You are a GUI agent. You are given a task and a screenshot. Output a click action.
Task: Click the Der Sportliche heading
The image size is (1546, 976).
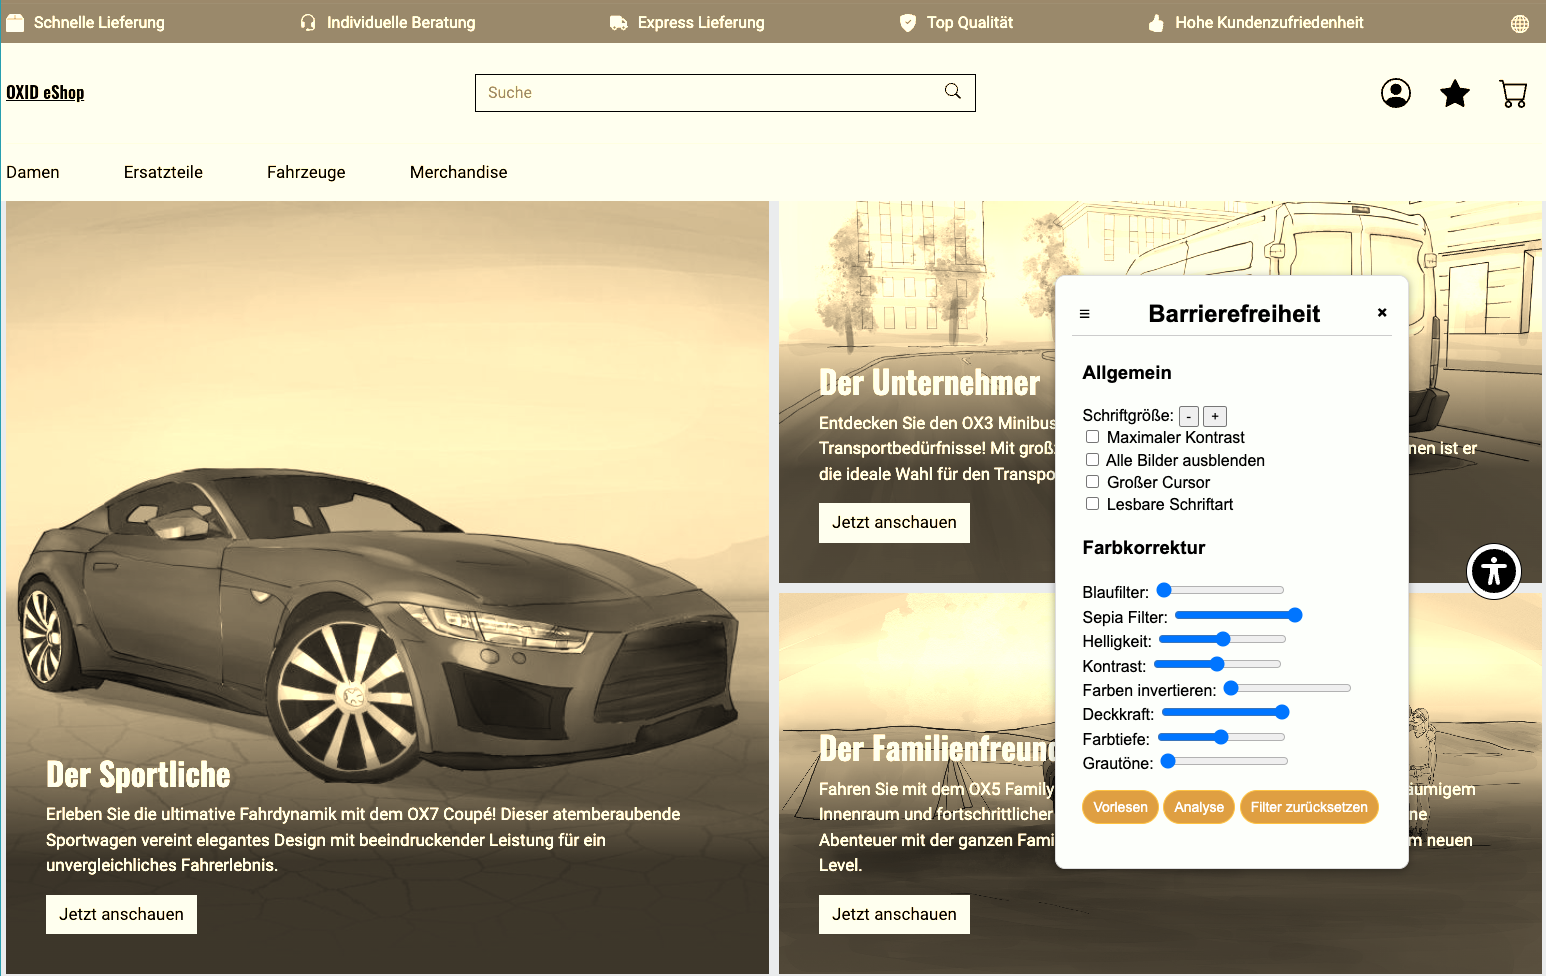[x=138, y=774]
